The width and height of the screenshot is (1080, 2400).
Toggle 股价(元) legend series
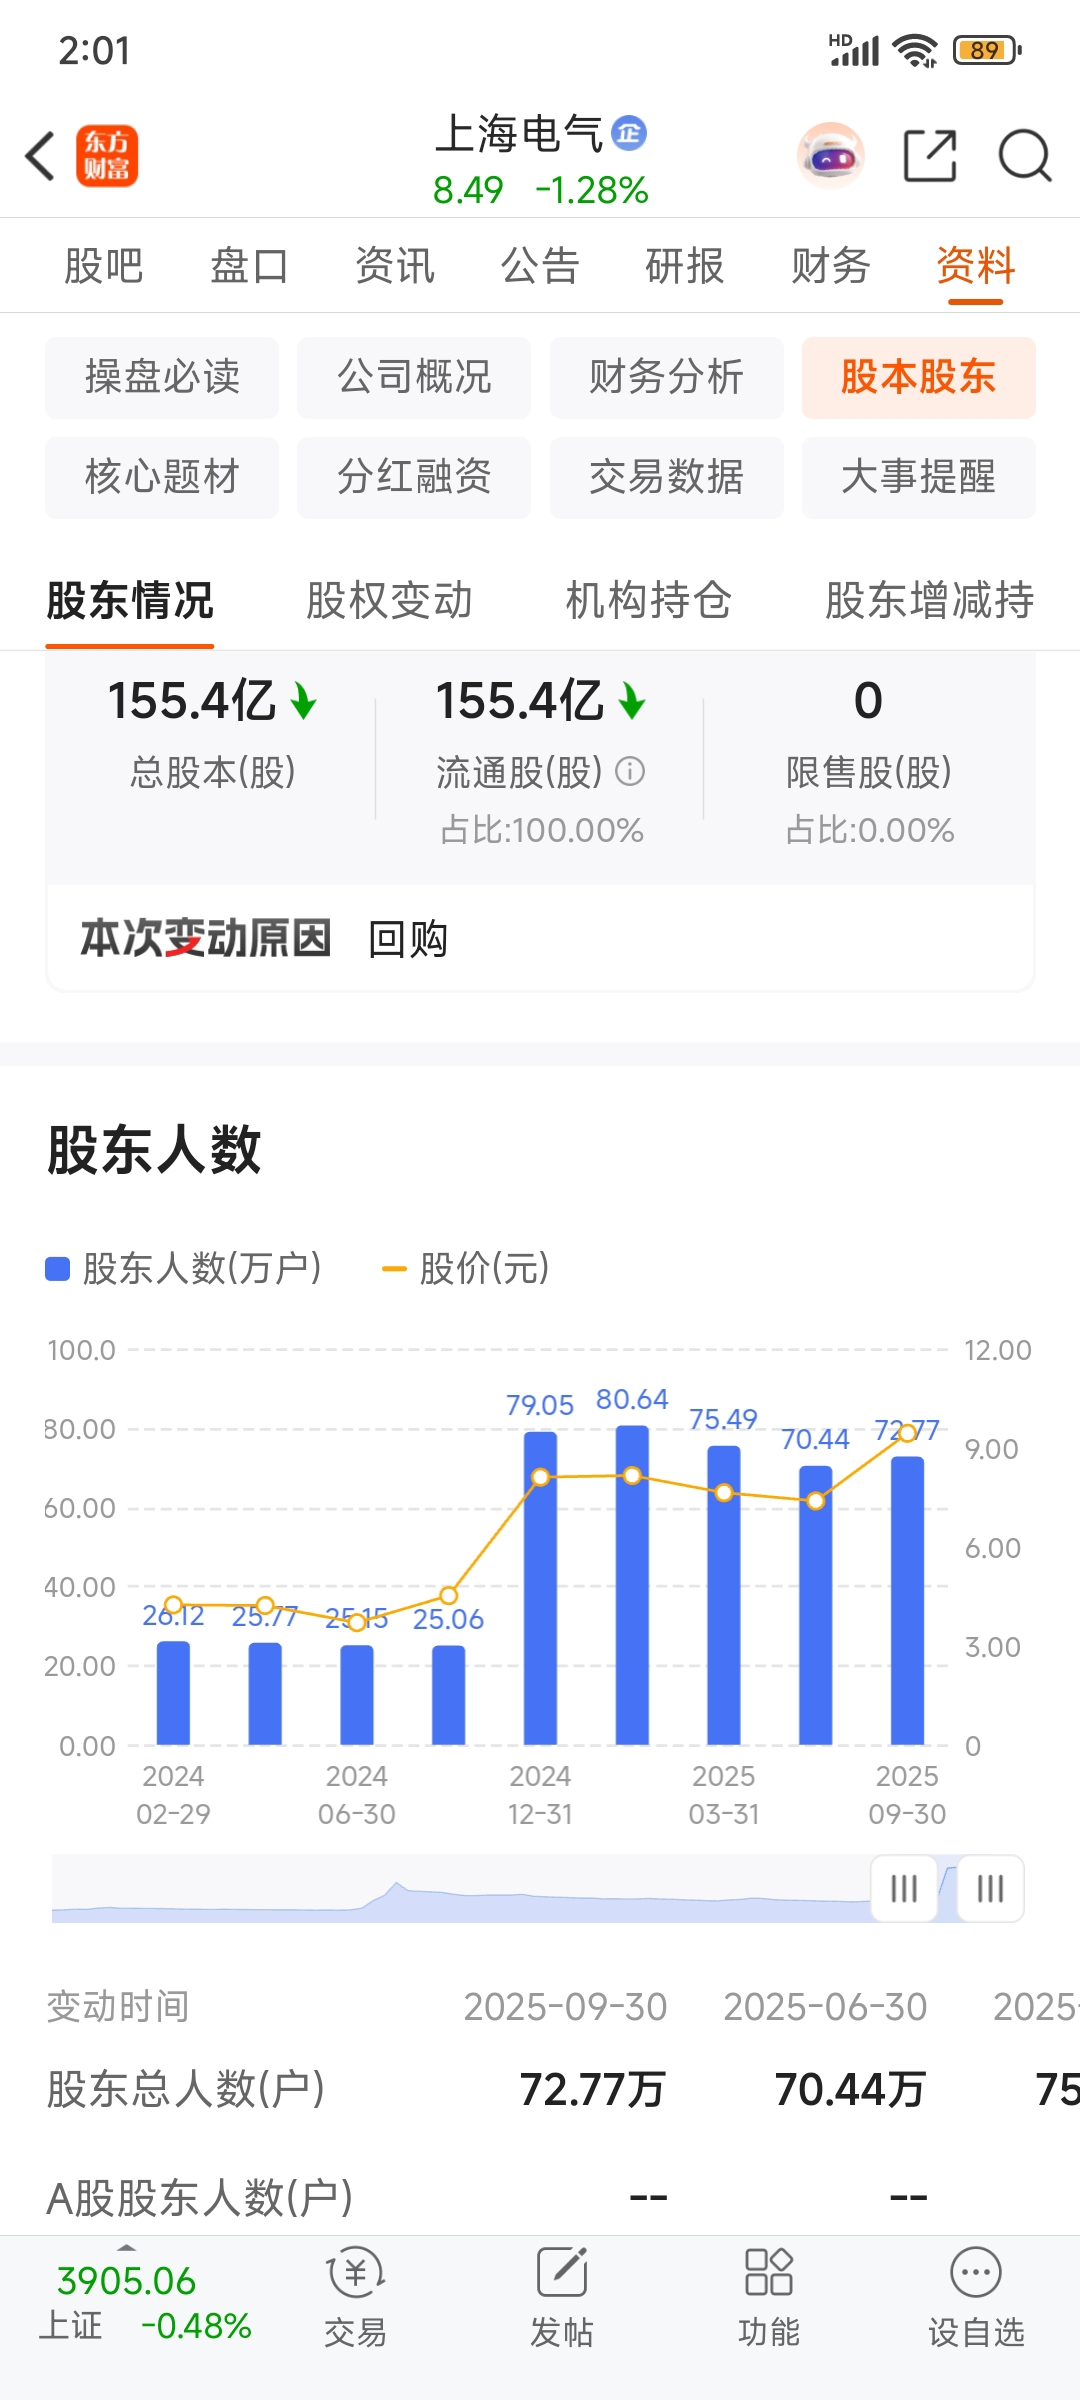[466, 1268]
